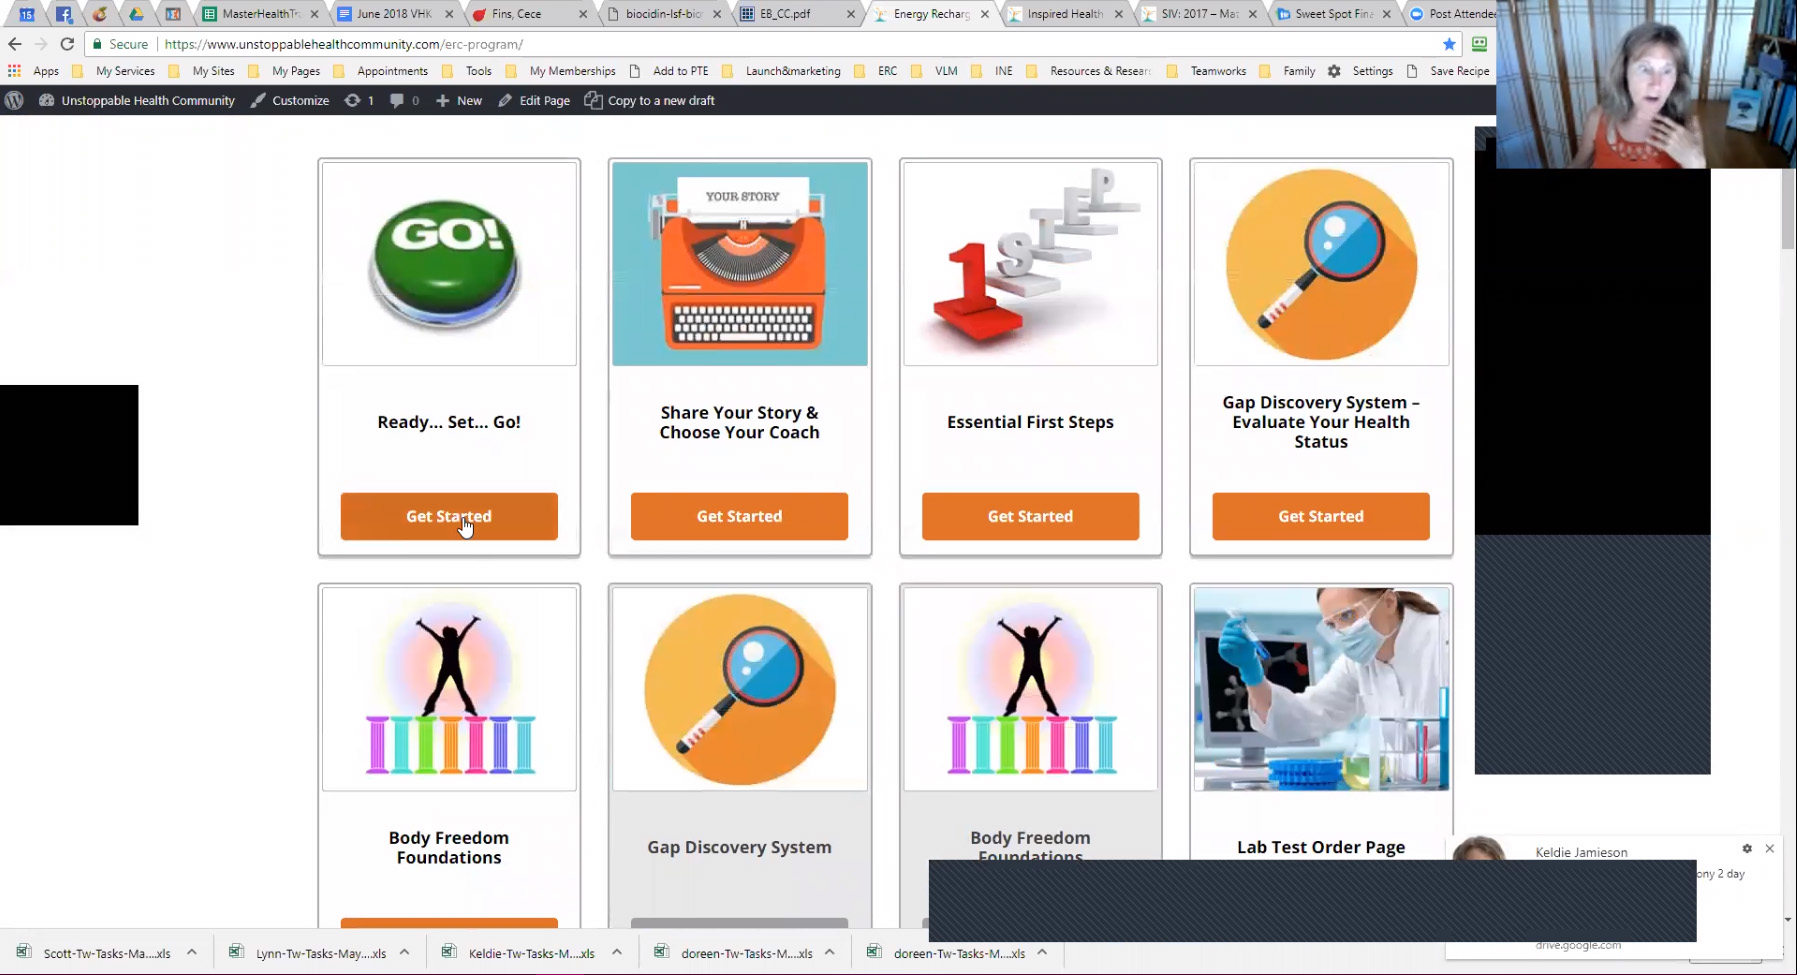Reload the page with the refresh icon
1797x975 pixels.
(67, 44)
